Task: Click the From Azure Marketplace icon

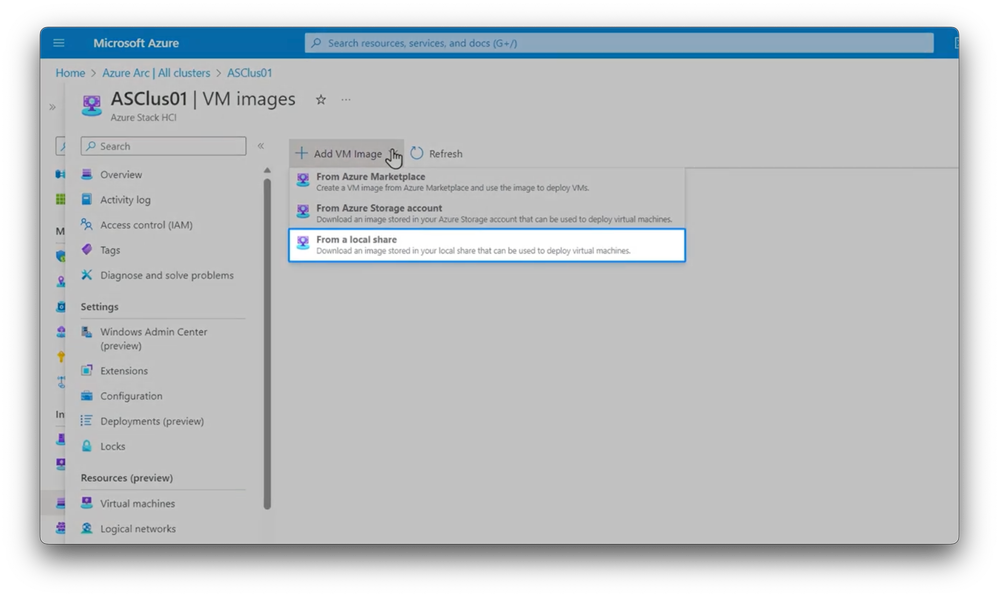Action: [x=303, y=180]
